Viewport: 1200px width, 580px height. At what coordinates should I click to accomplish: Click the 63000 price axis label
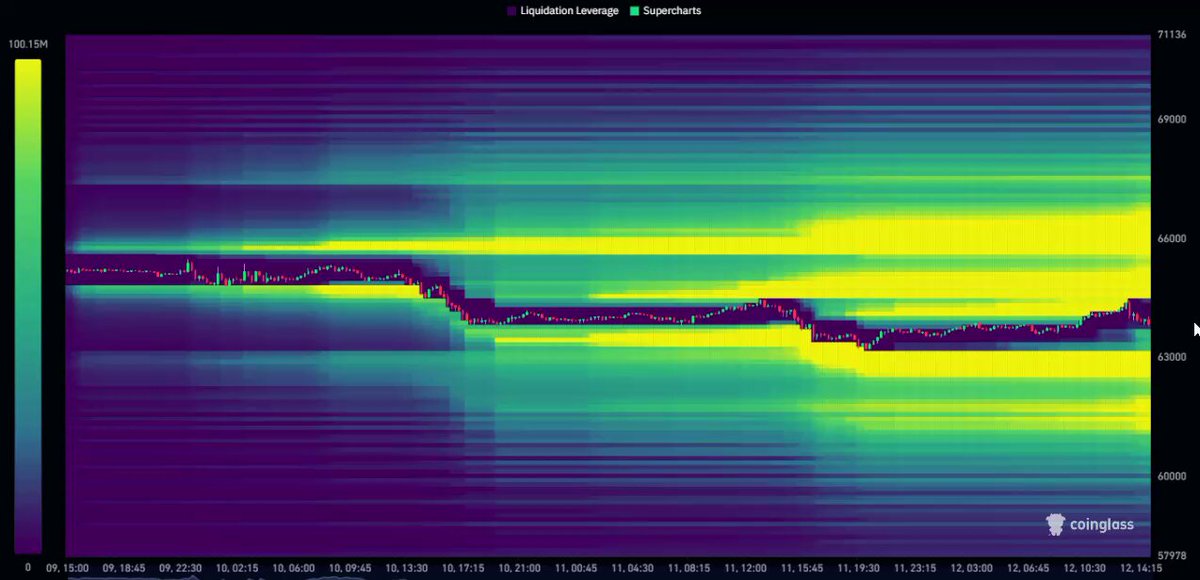pyautogui.click(x=1171, y=357)
